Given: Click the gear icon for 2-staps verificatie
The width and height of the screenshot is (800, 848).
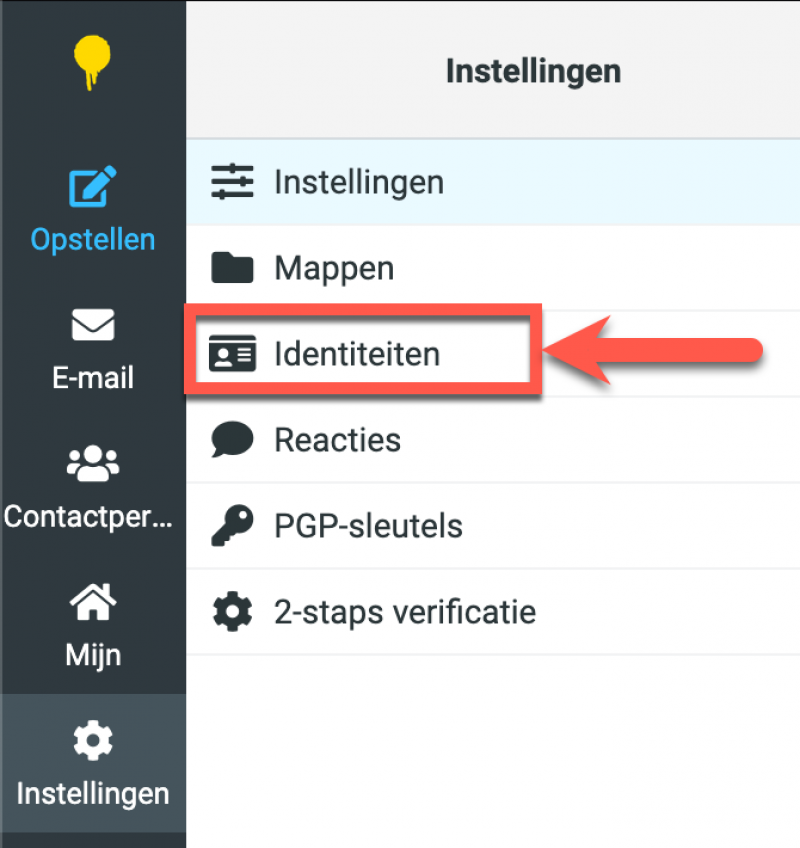Looking at the screenshot, I should [x=232, y=611].
